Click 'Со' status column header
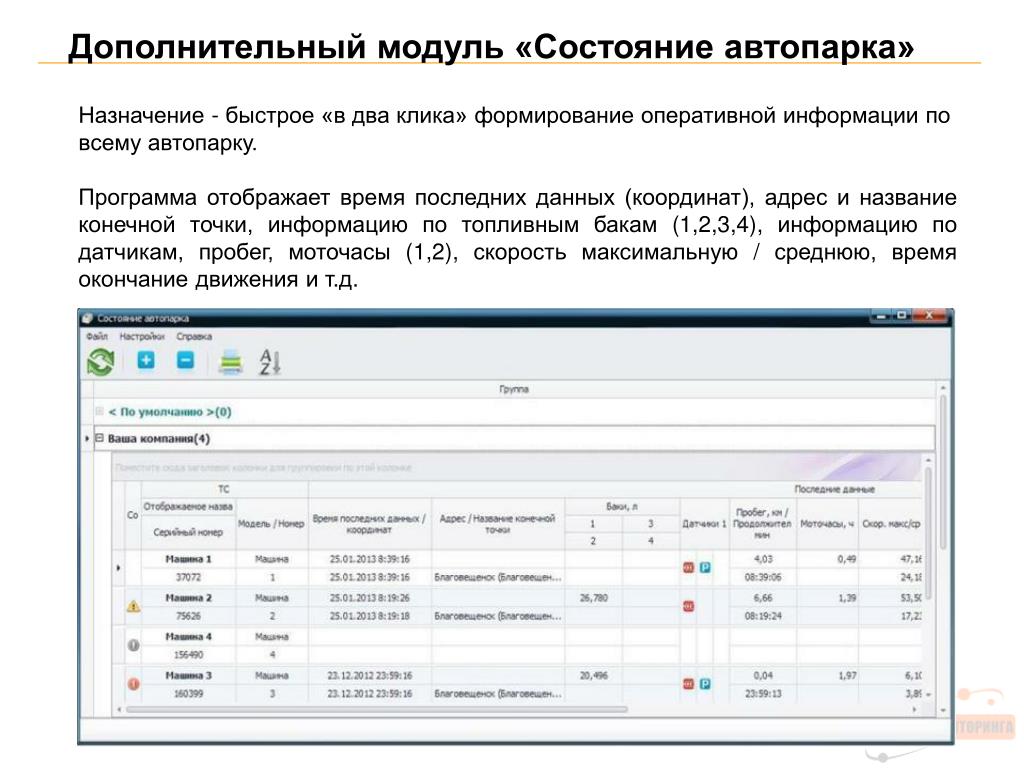The image size is (1024, 768). pyautogui.click(x=133, y=515)
